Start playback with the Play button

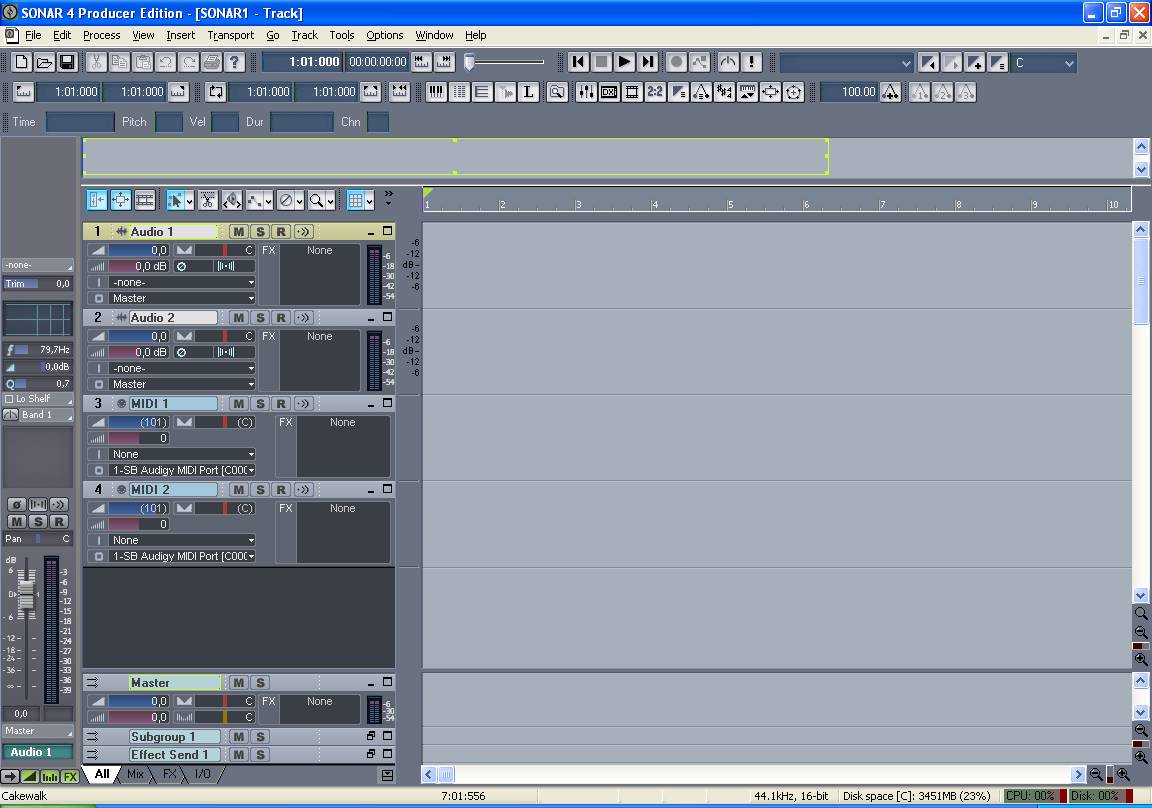pyautogui.click(x=624, y=62)
